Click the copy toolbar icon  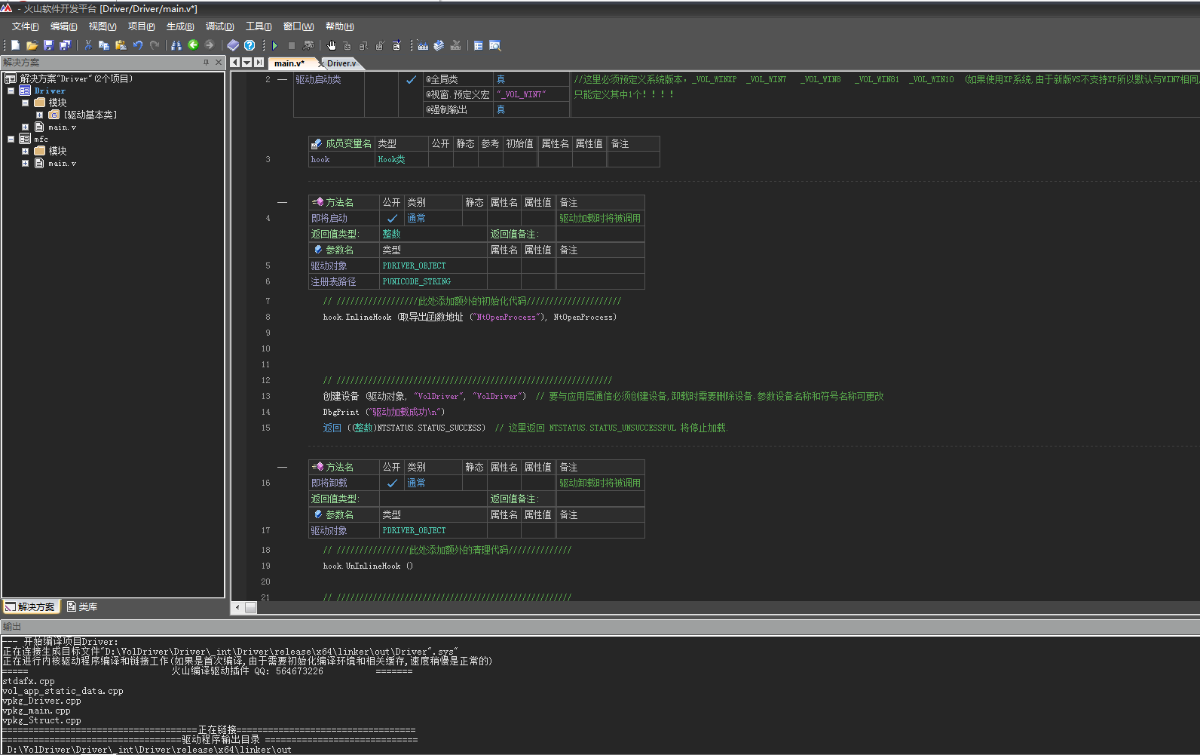(104, 45)
